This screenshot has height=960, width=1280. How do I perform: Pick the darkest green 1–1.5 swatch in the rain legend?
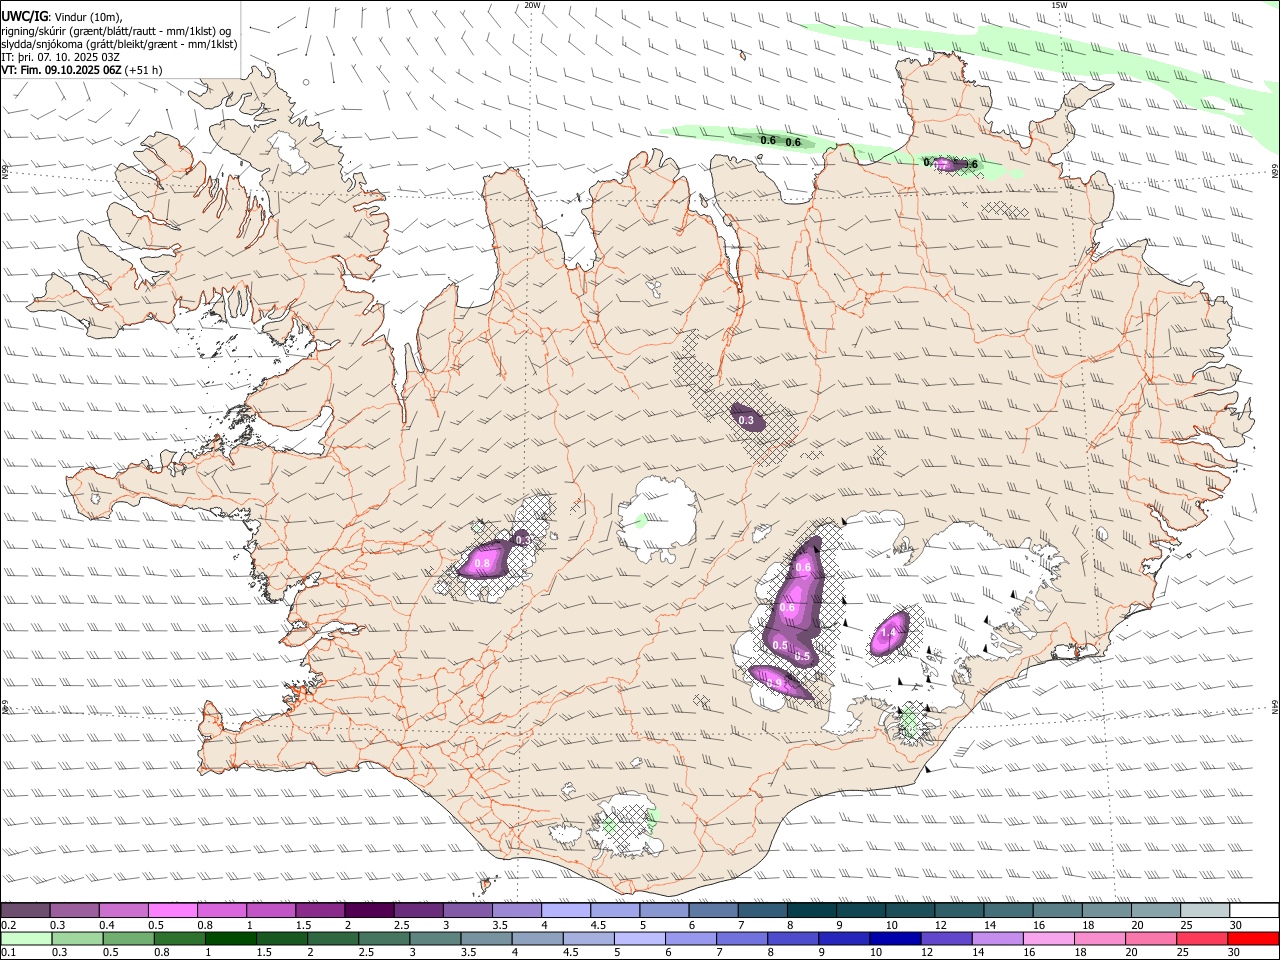coord(231,938)
